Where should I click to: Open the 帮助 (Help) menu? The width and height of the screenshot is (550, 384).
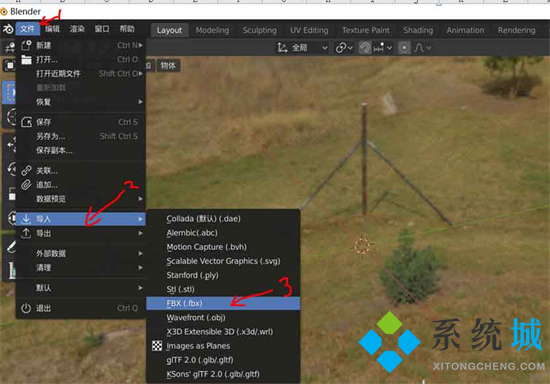point(127,29)
